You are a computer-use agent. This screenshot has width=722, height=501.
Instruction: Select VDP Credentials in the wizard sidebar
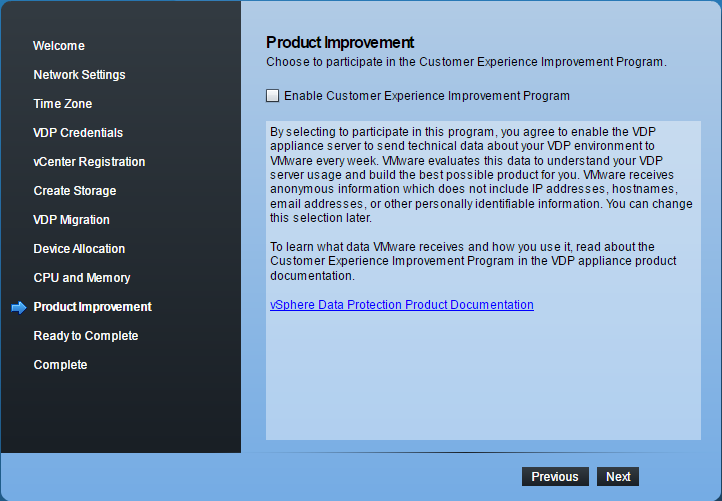pos(78,133)
